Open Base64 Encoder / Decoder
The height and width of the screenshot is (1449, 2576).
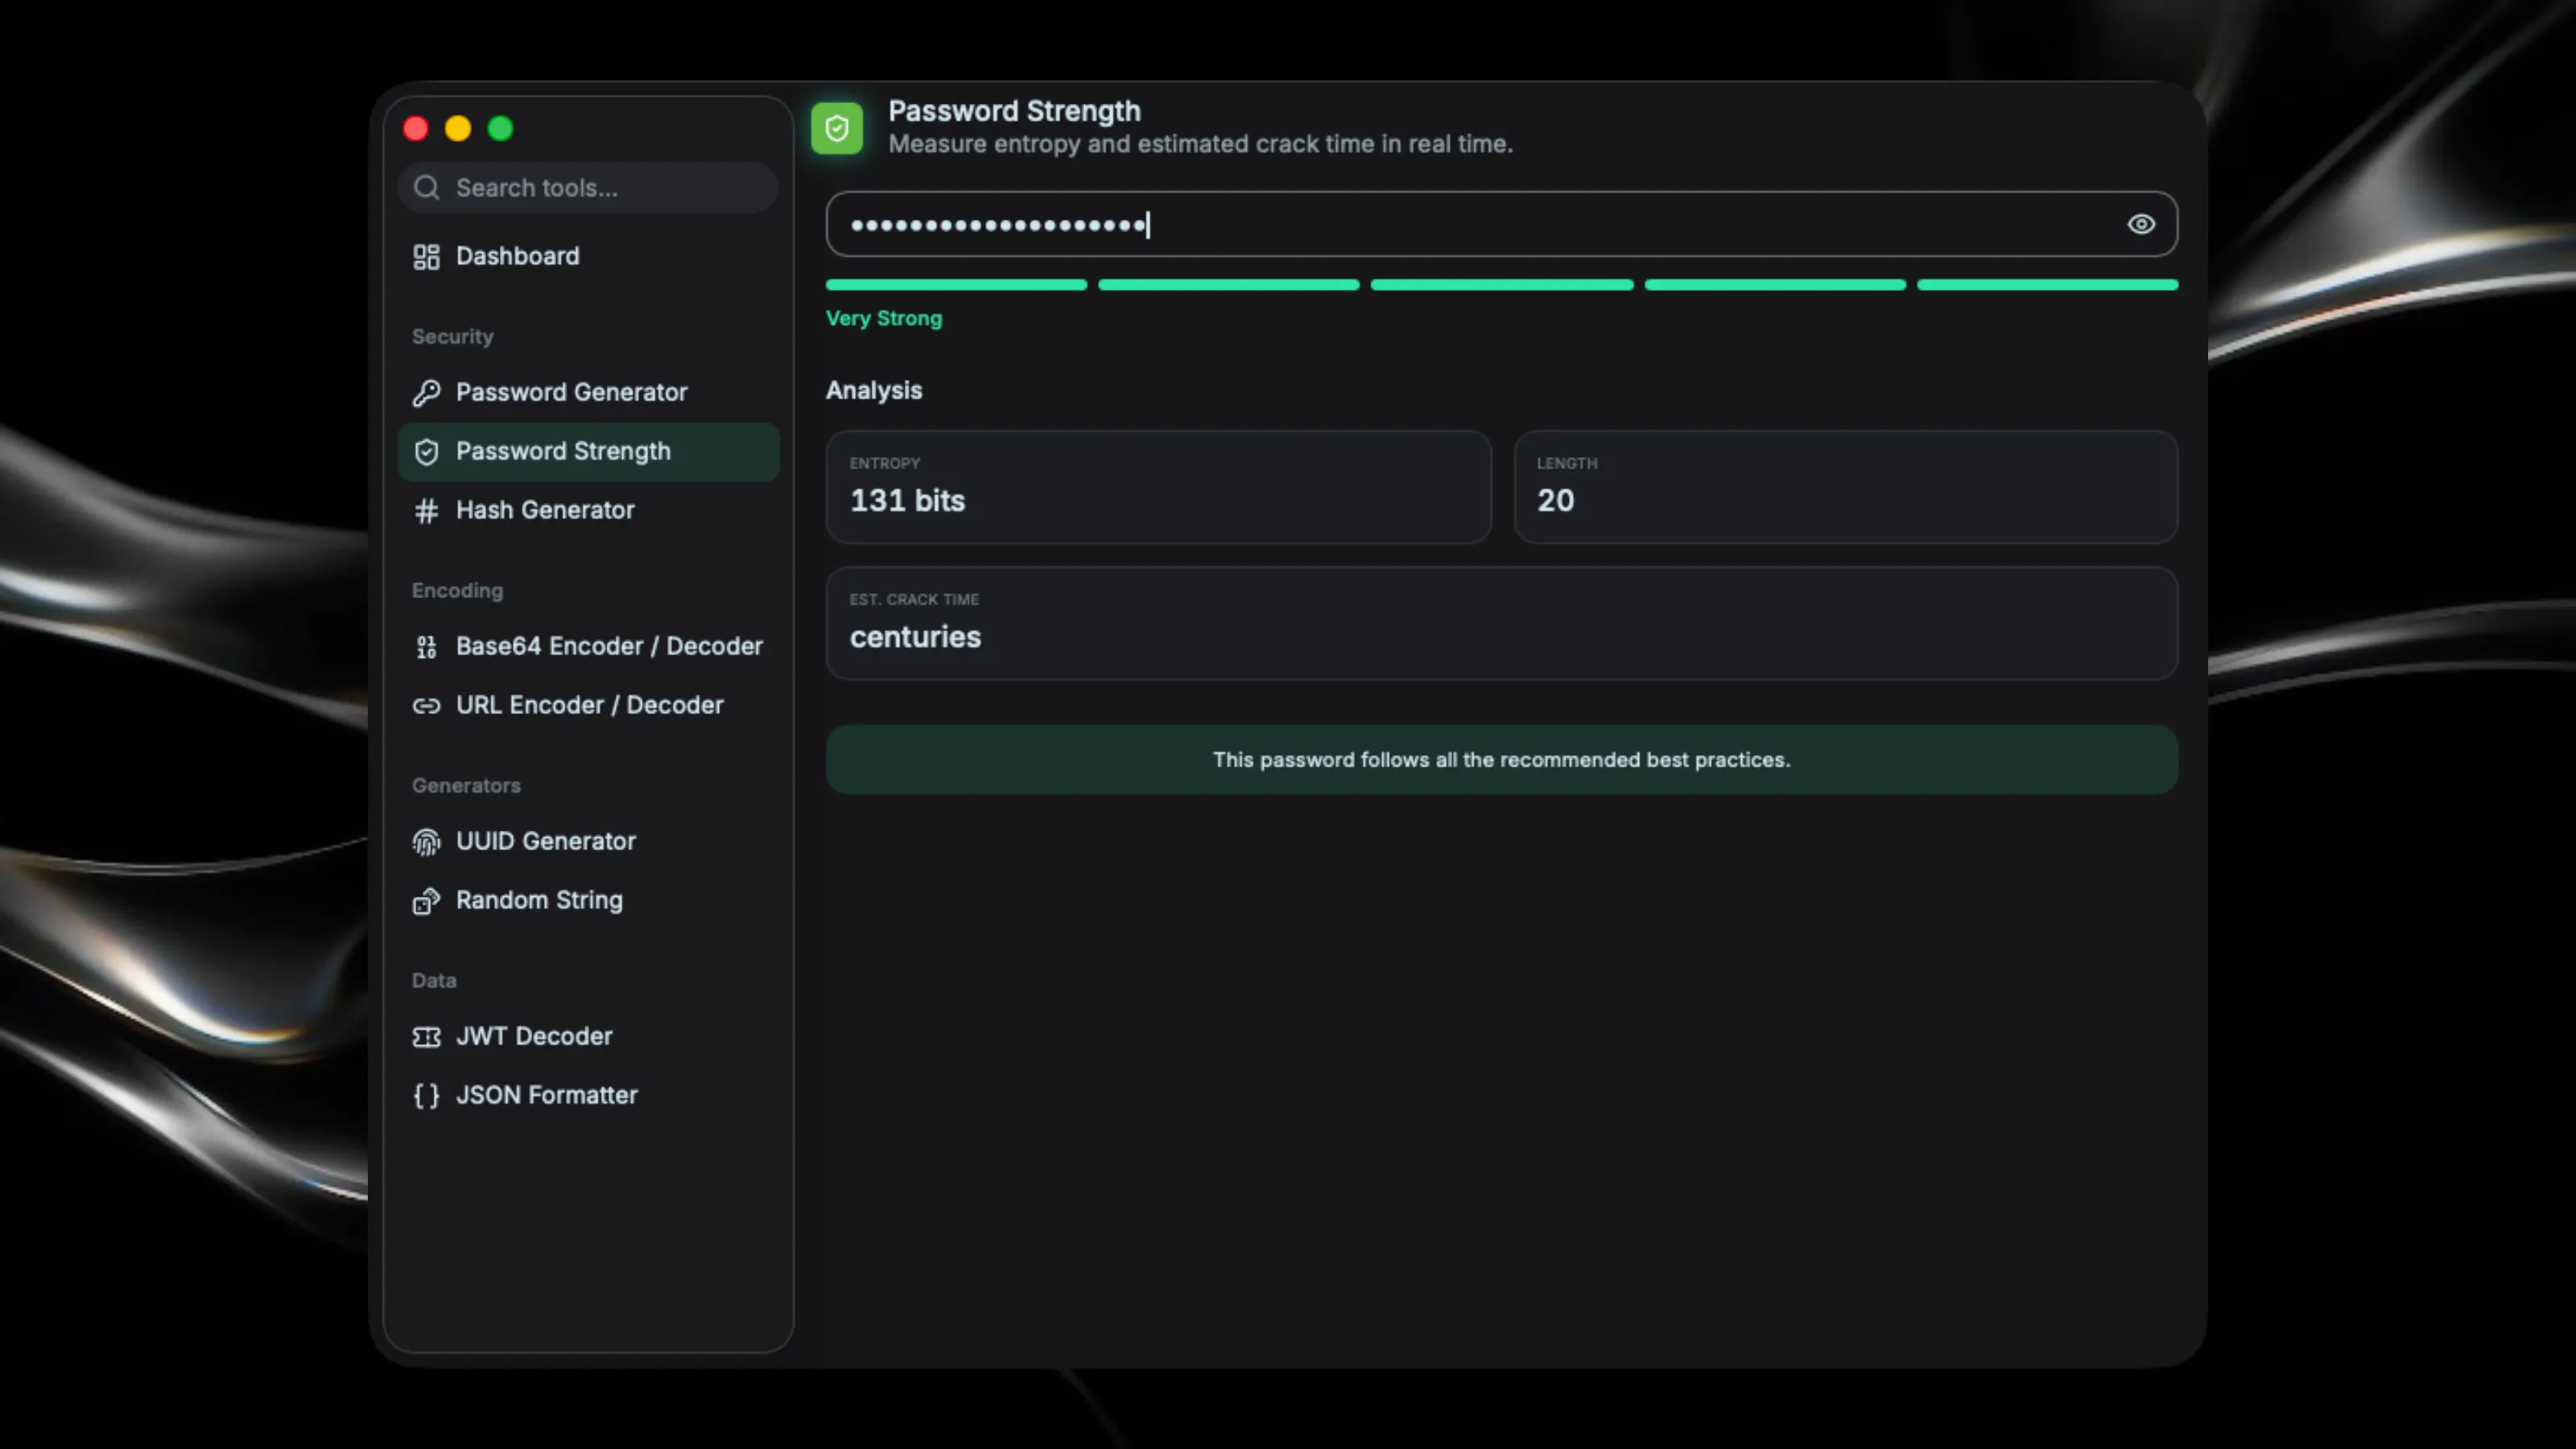(x=588, y=647)
